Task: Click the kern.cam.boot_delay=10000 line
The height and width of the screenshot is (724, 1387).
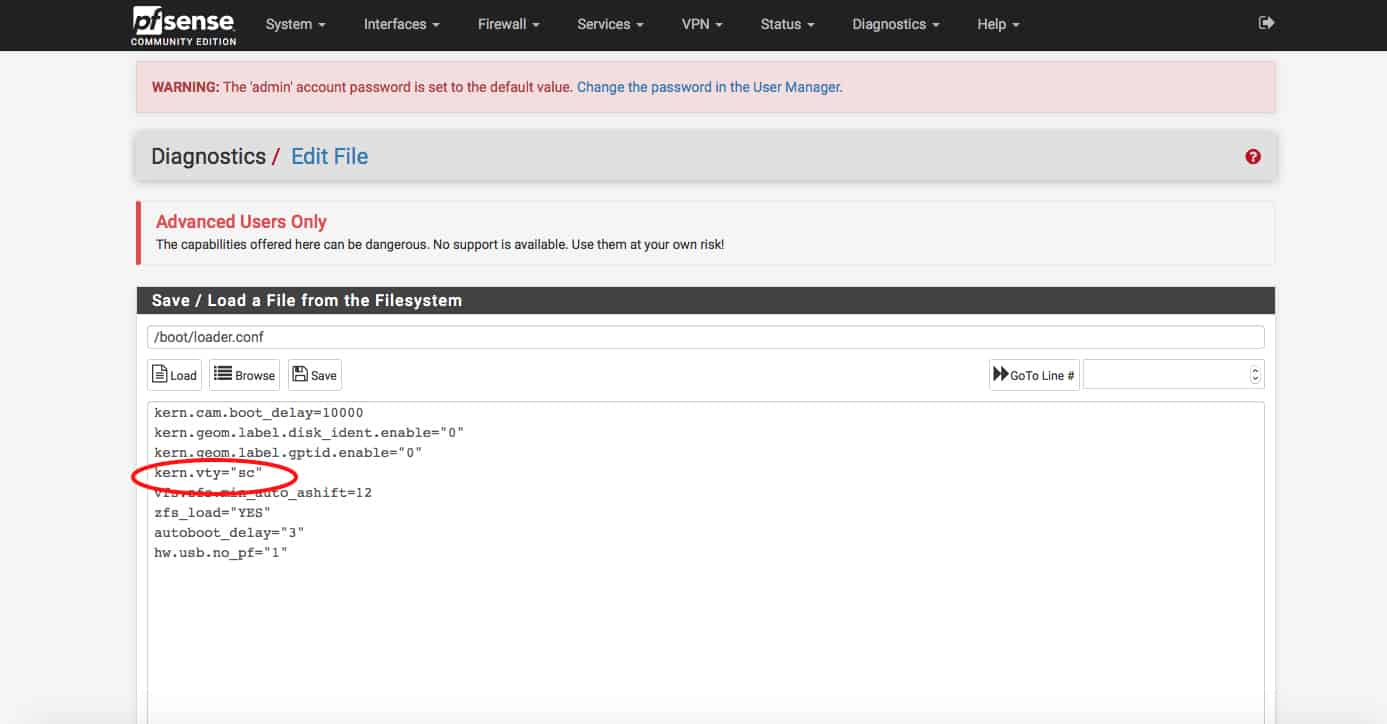Action: [x=259, y=412]
